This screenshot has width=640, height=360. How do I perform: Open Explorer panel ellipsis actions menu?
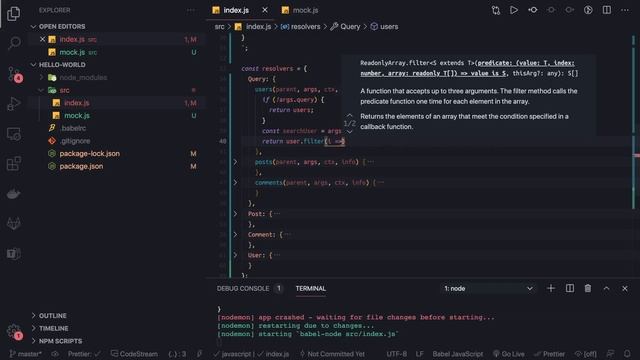[x=191, y=10]
